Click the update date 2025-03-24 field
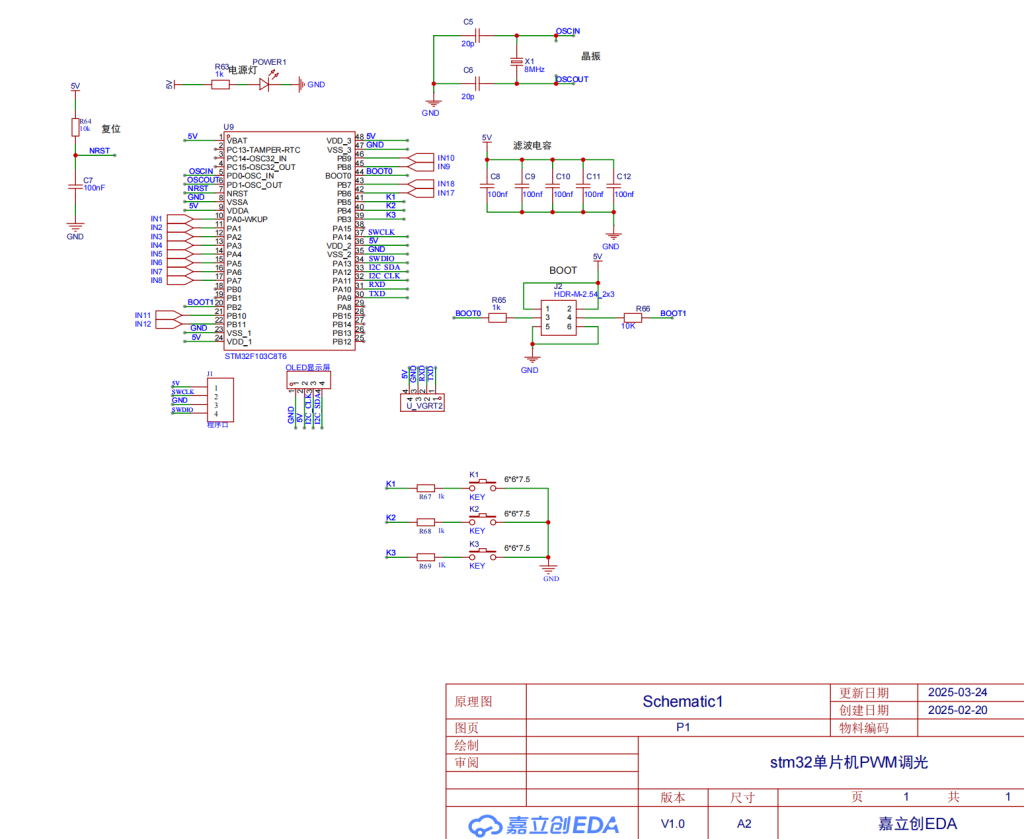Image resolution: width=1024 pixels, height=839 pixels. (958, 691)
